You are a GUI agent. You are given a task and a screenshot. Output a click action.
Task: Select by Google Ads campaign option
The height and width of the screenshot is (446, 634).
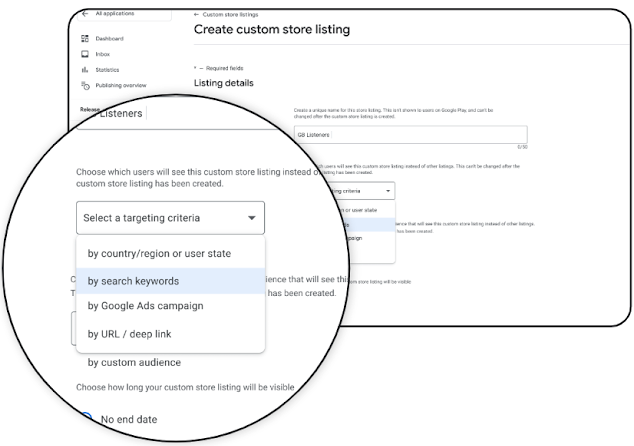[146, 306]
